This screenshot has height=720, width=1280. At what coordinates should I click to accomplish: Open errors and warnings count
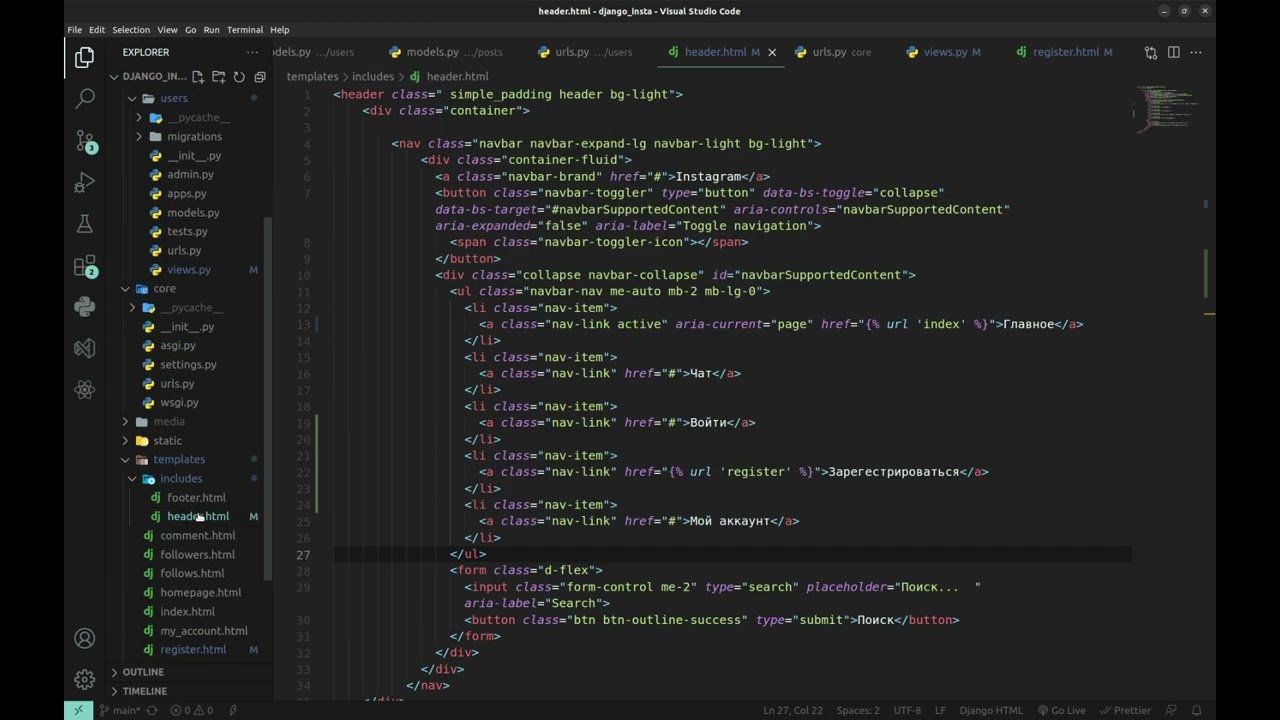(x=191, y=710)
